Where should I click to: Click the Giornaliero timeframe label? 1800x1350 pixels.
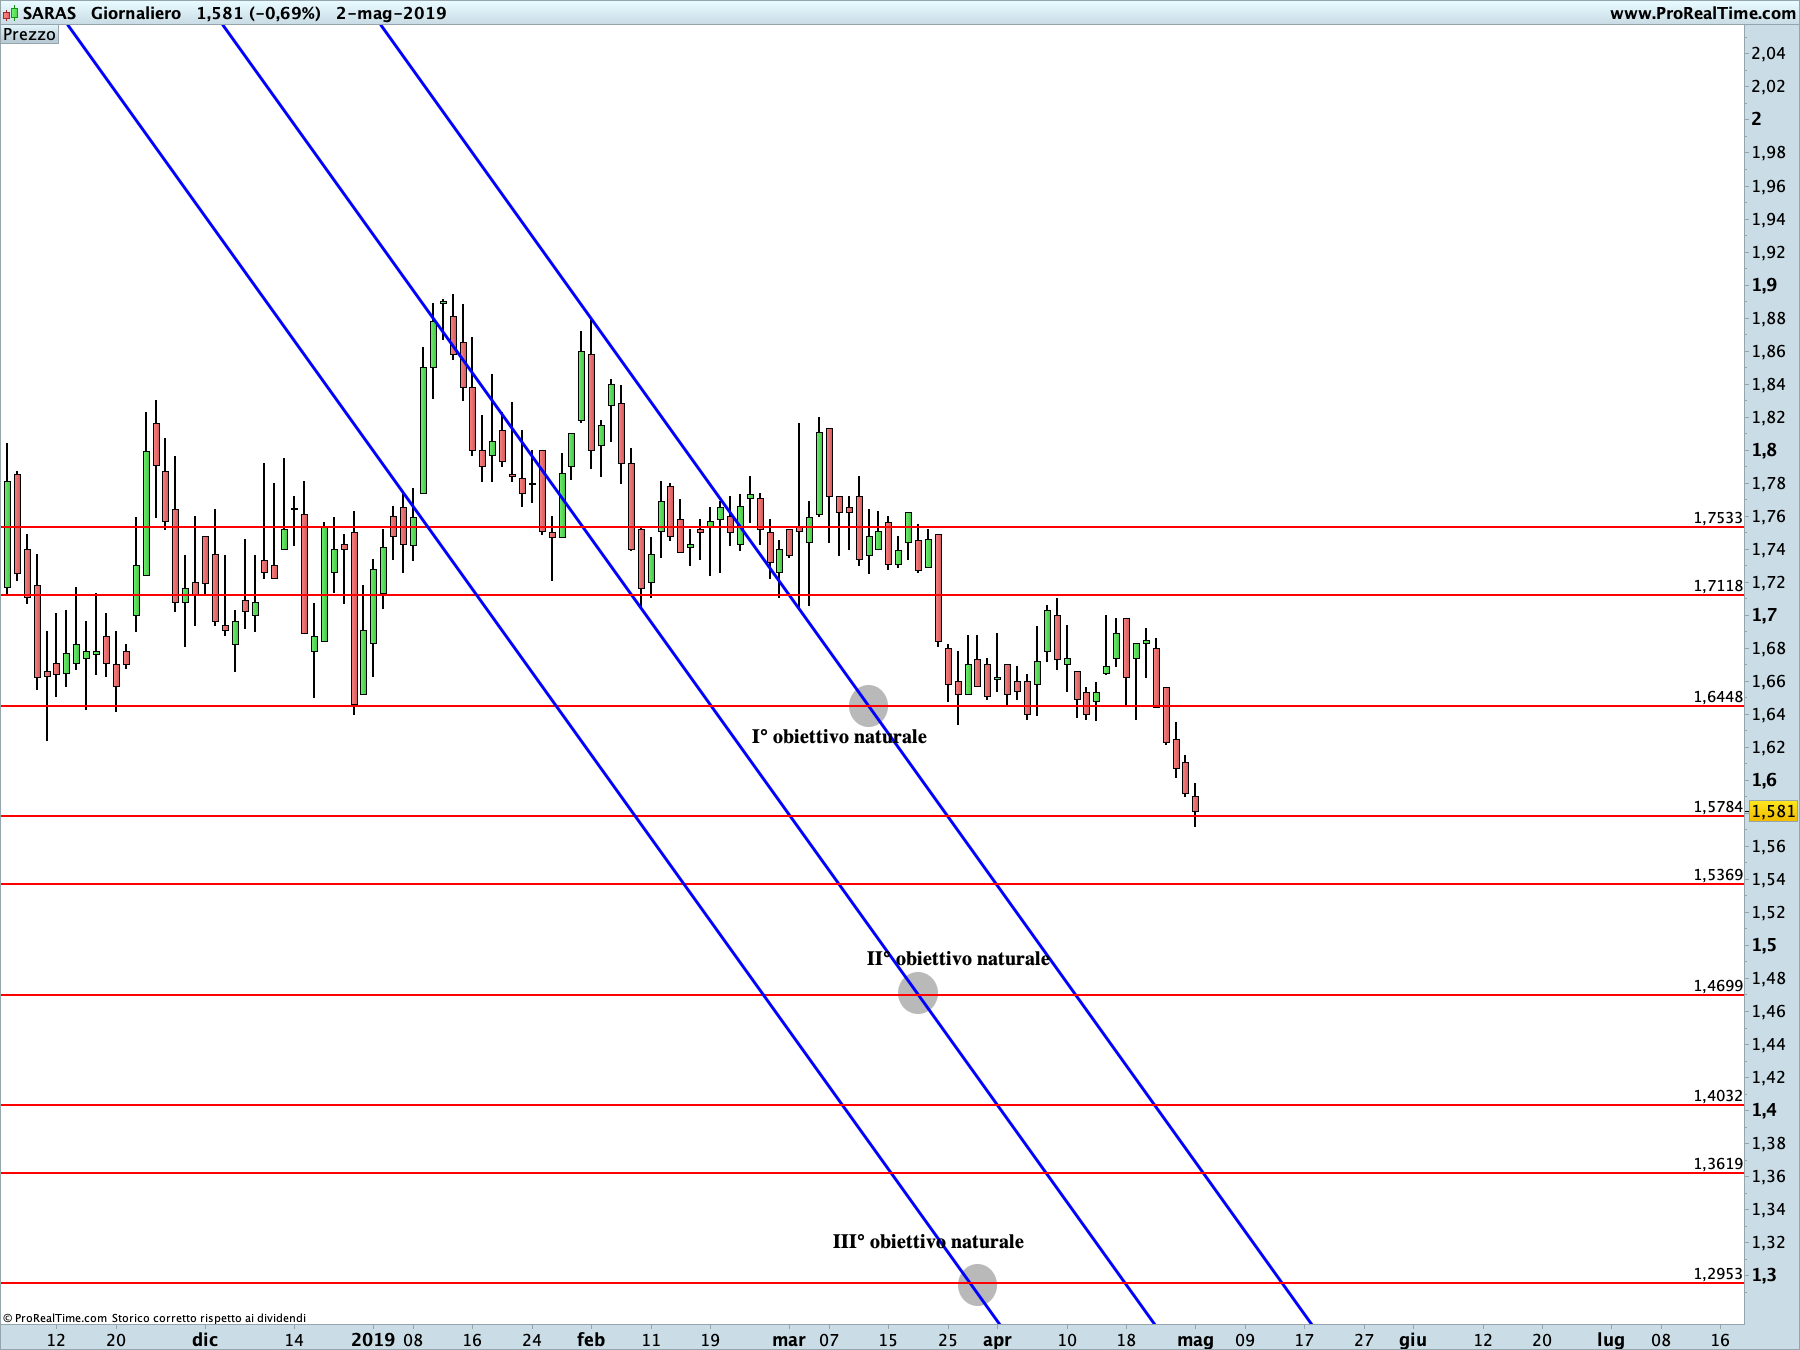tap(136, 13)
